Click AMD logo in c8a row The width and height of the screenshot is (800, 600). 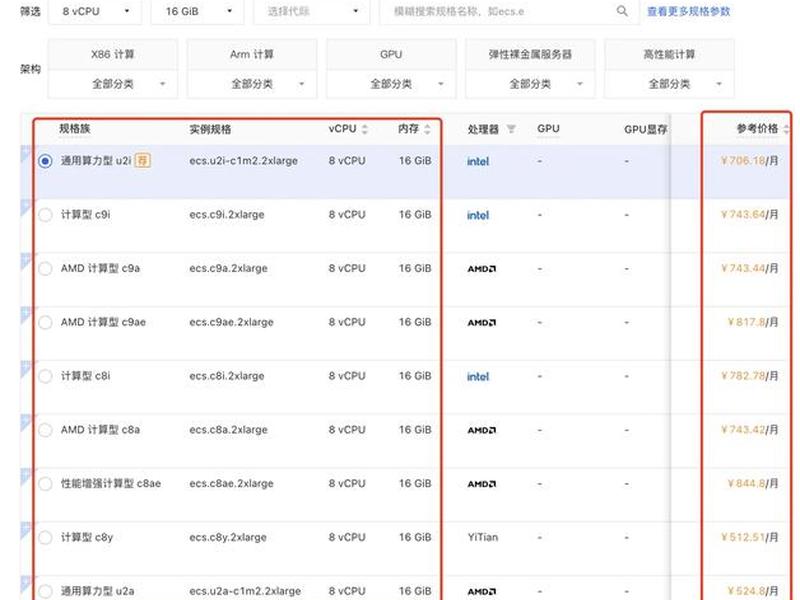click(x=482, y=430)
